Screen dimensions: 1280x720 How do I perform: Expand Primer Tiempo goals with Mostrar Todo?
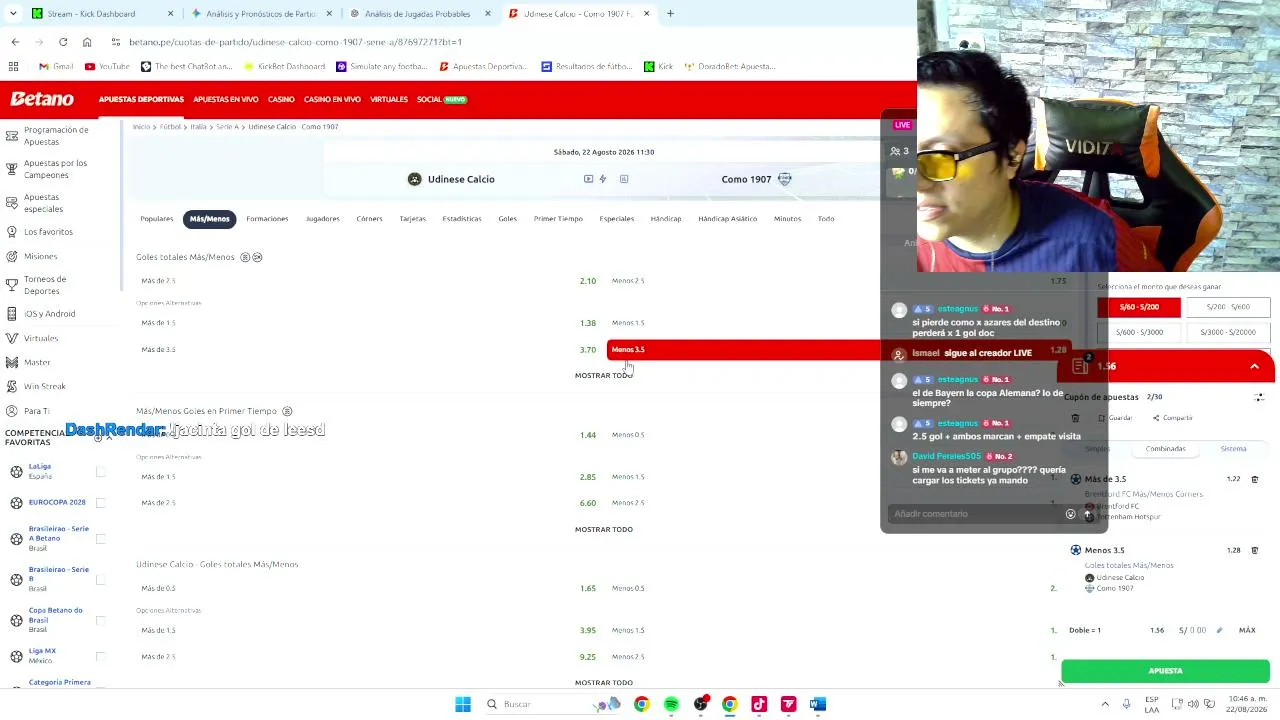[x=604, y=529]
